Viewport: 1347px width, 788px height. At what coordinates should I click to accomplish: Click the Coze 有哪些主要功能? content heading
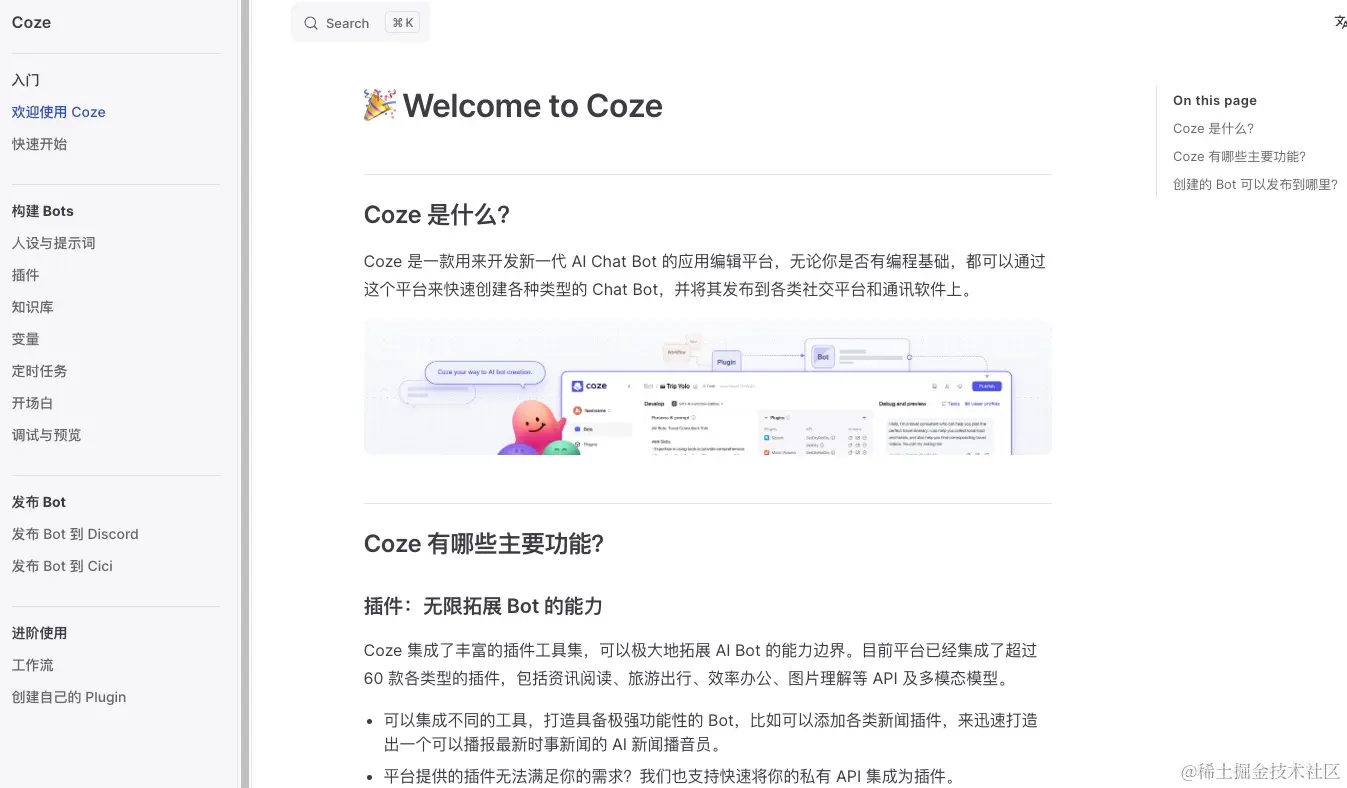(484, 544)
